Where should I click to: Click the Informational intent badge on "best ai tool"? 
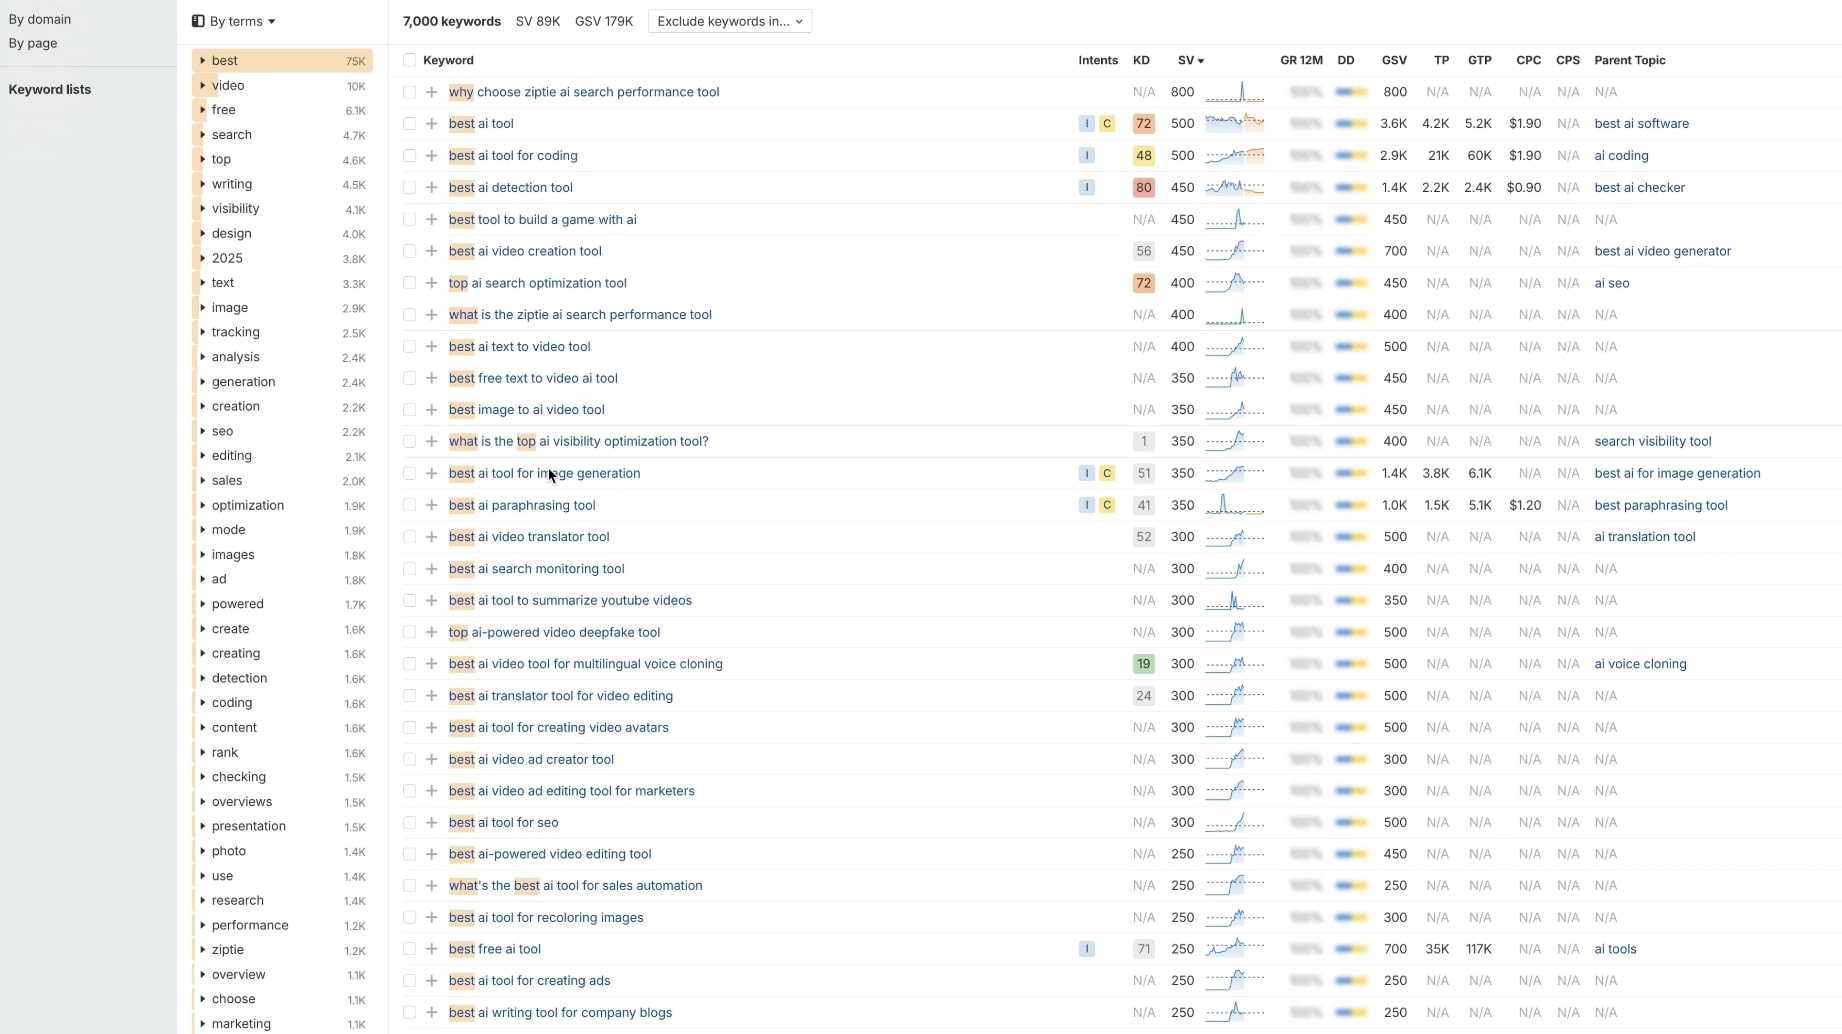click(1086, 123)
